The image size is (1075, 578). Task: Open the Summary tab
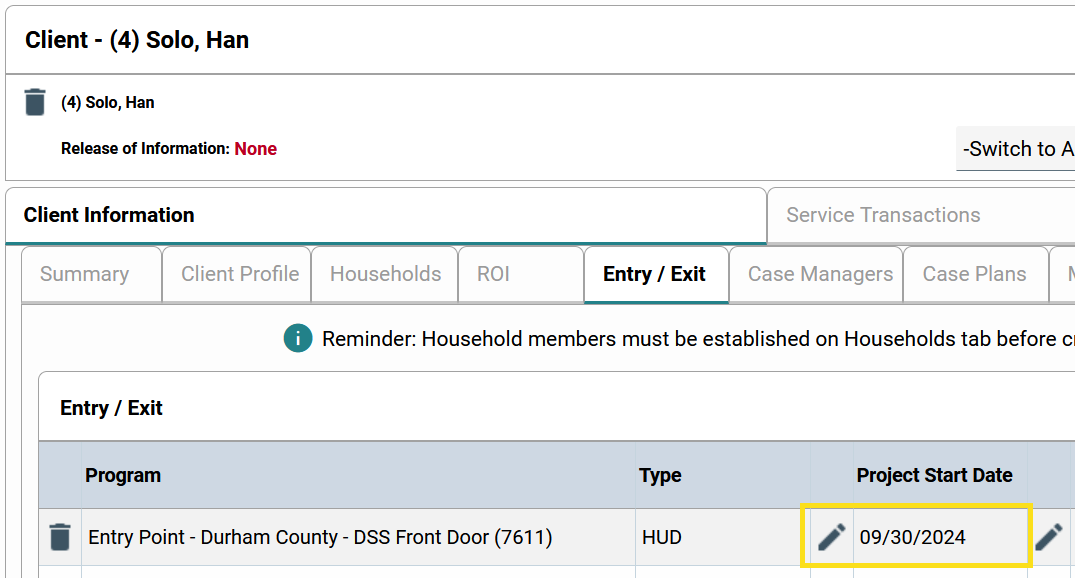(83, 273)
